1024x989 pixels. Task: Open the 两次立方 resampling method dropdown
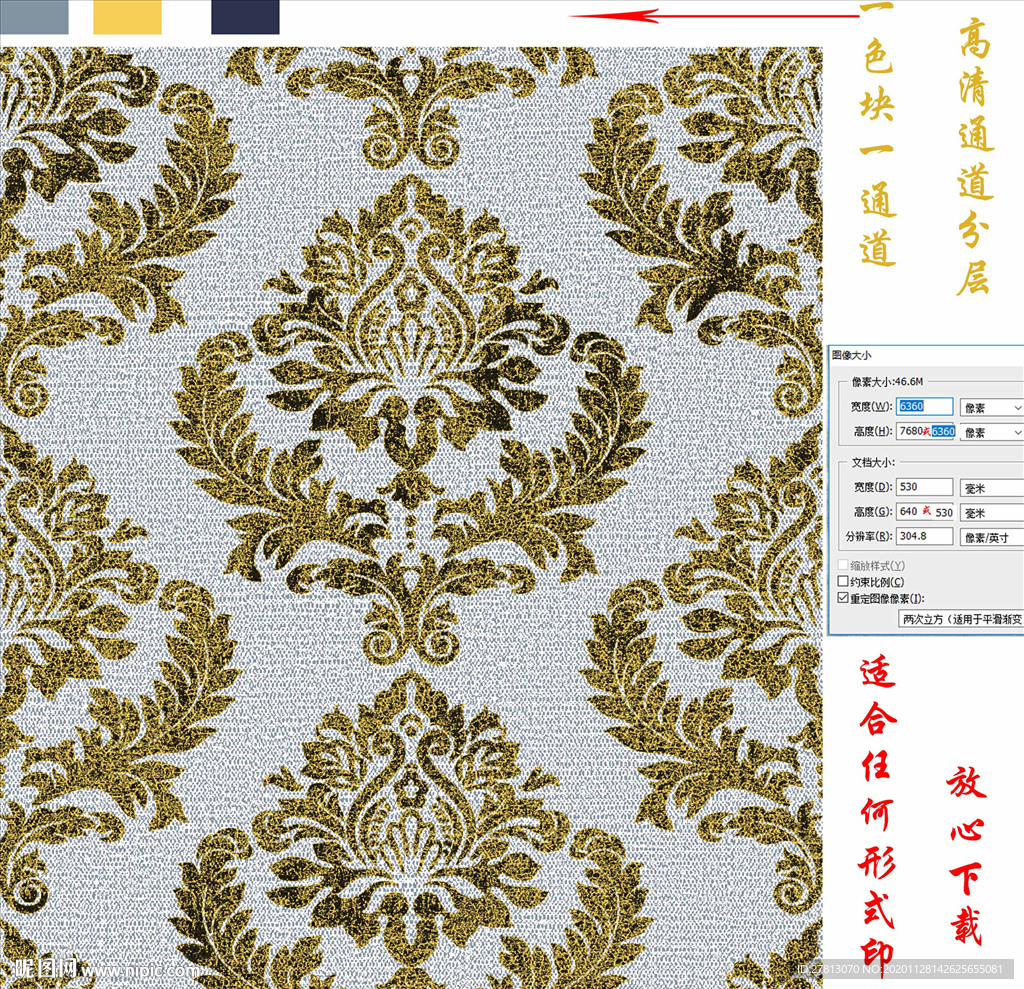coord(961,619)
